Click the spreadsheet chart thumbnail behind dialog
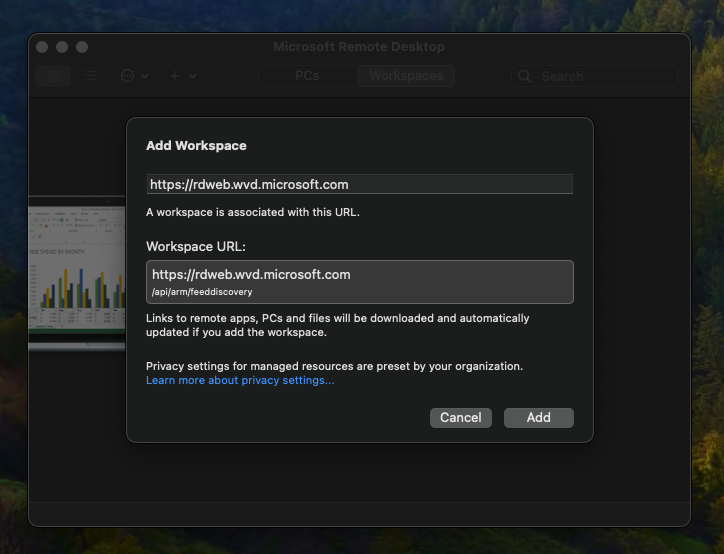Viewport: 724px width, 554px height. tap(77, 273)
